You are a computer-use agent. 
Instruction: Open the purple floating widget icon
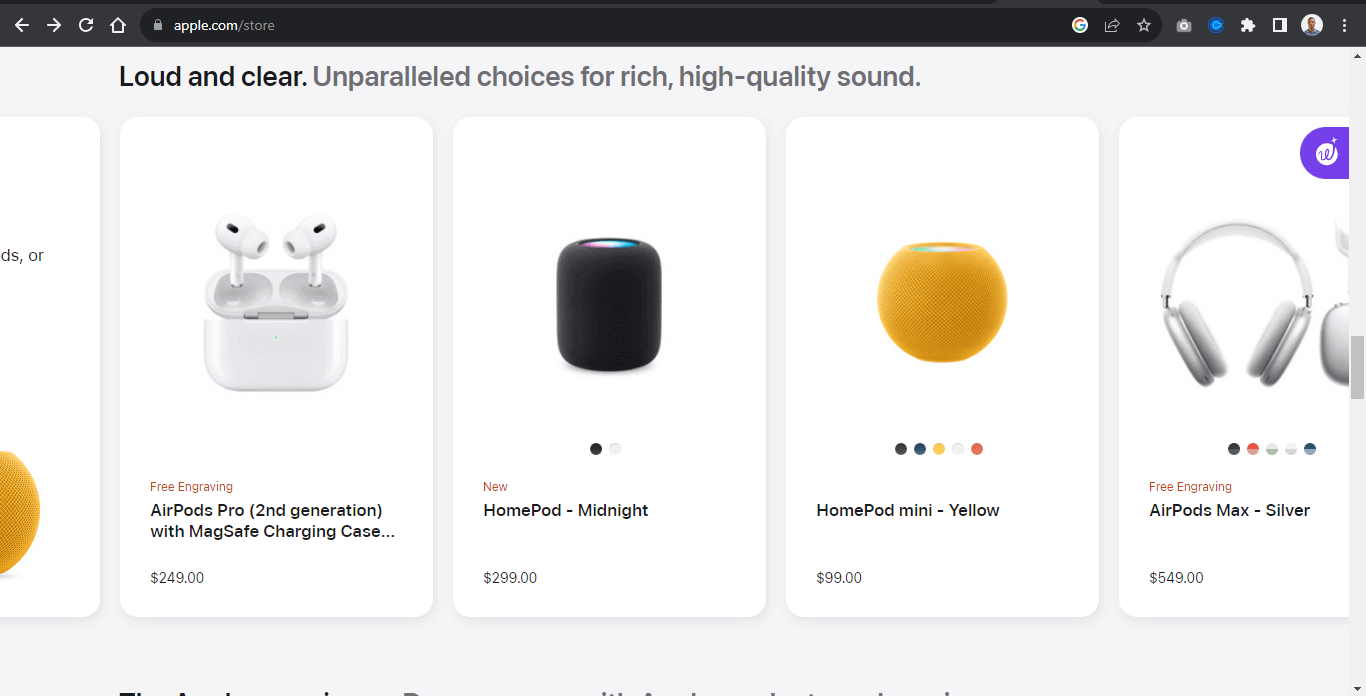[x=1326, y=153]
